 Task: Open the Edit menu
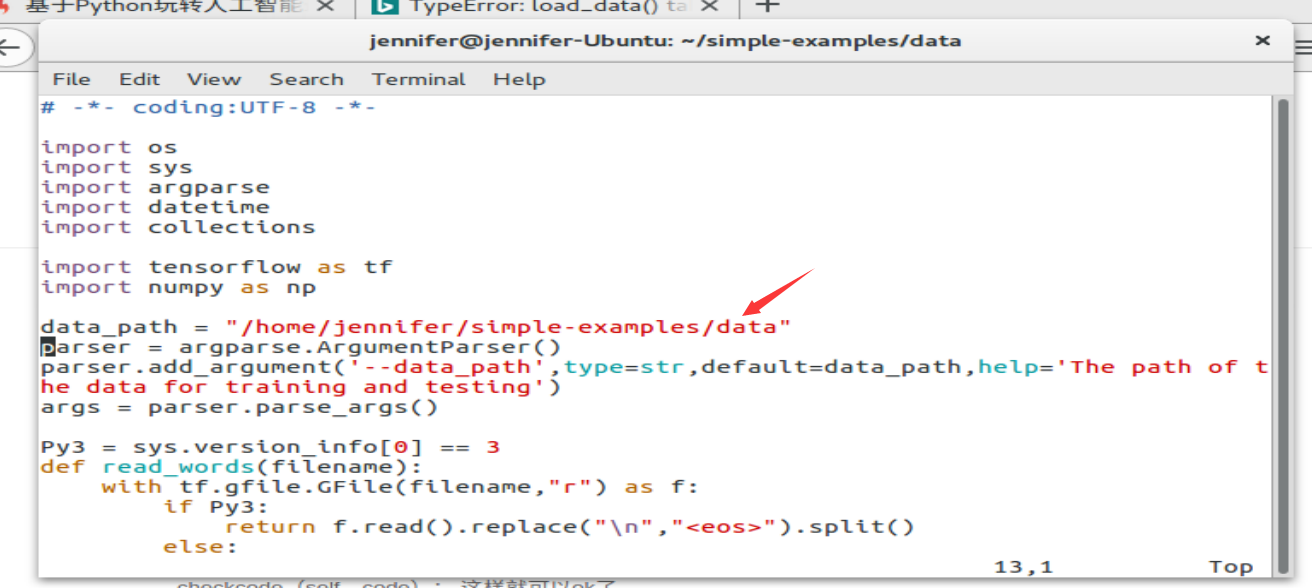[140, 79]
